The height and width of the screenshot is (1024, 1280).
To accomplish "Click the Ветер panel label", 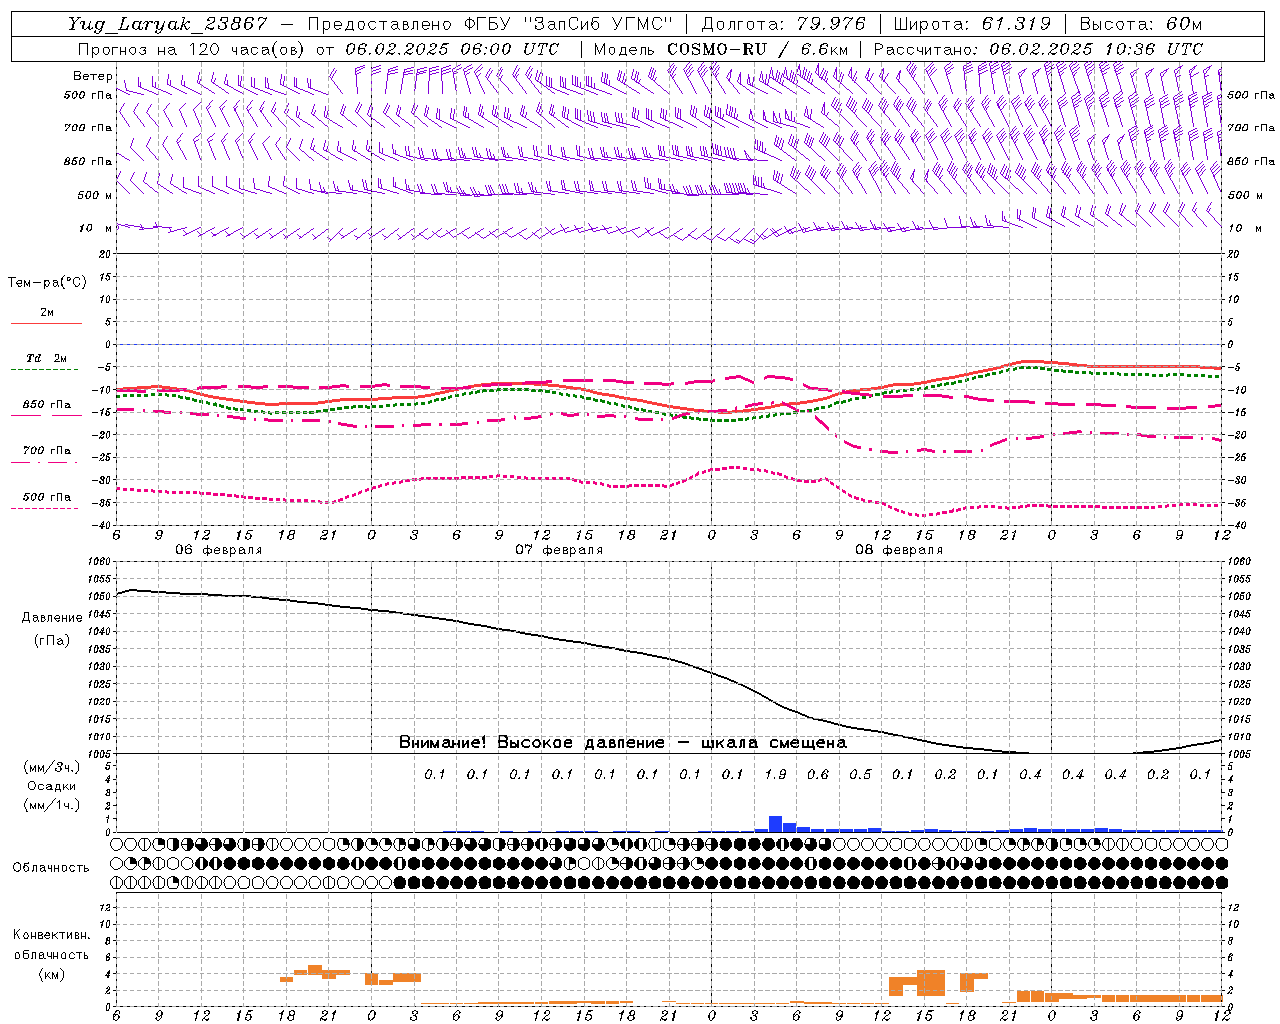I will pyautogui.click(x=92, y=76).
